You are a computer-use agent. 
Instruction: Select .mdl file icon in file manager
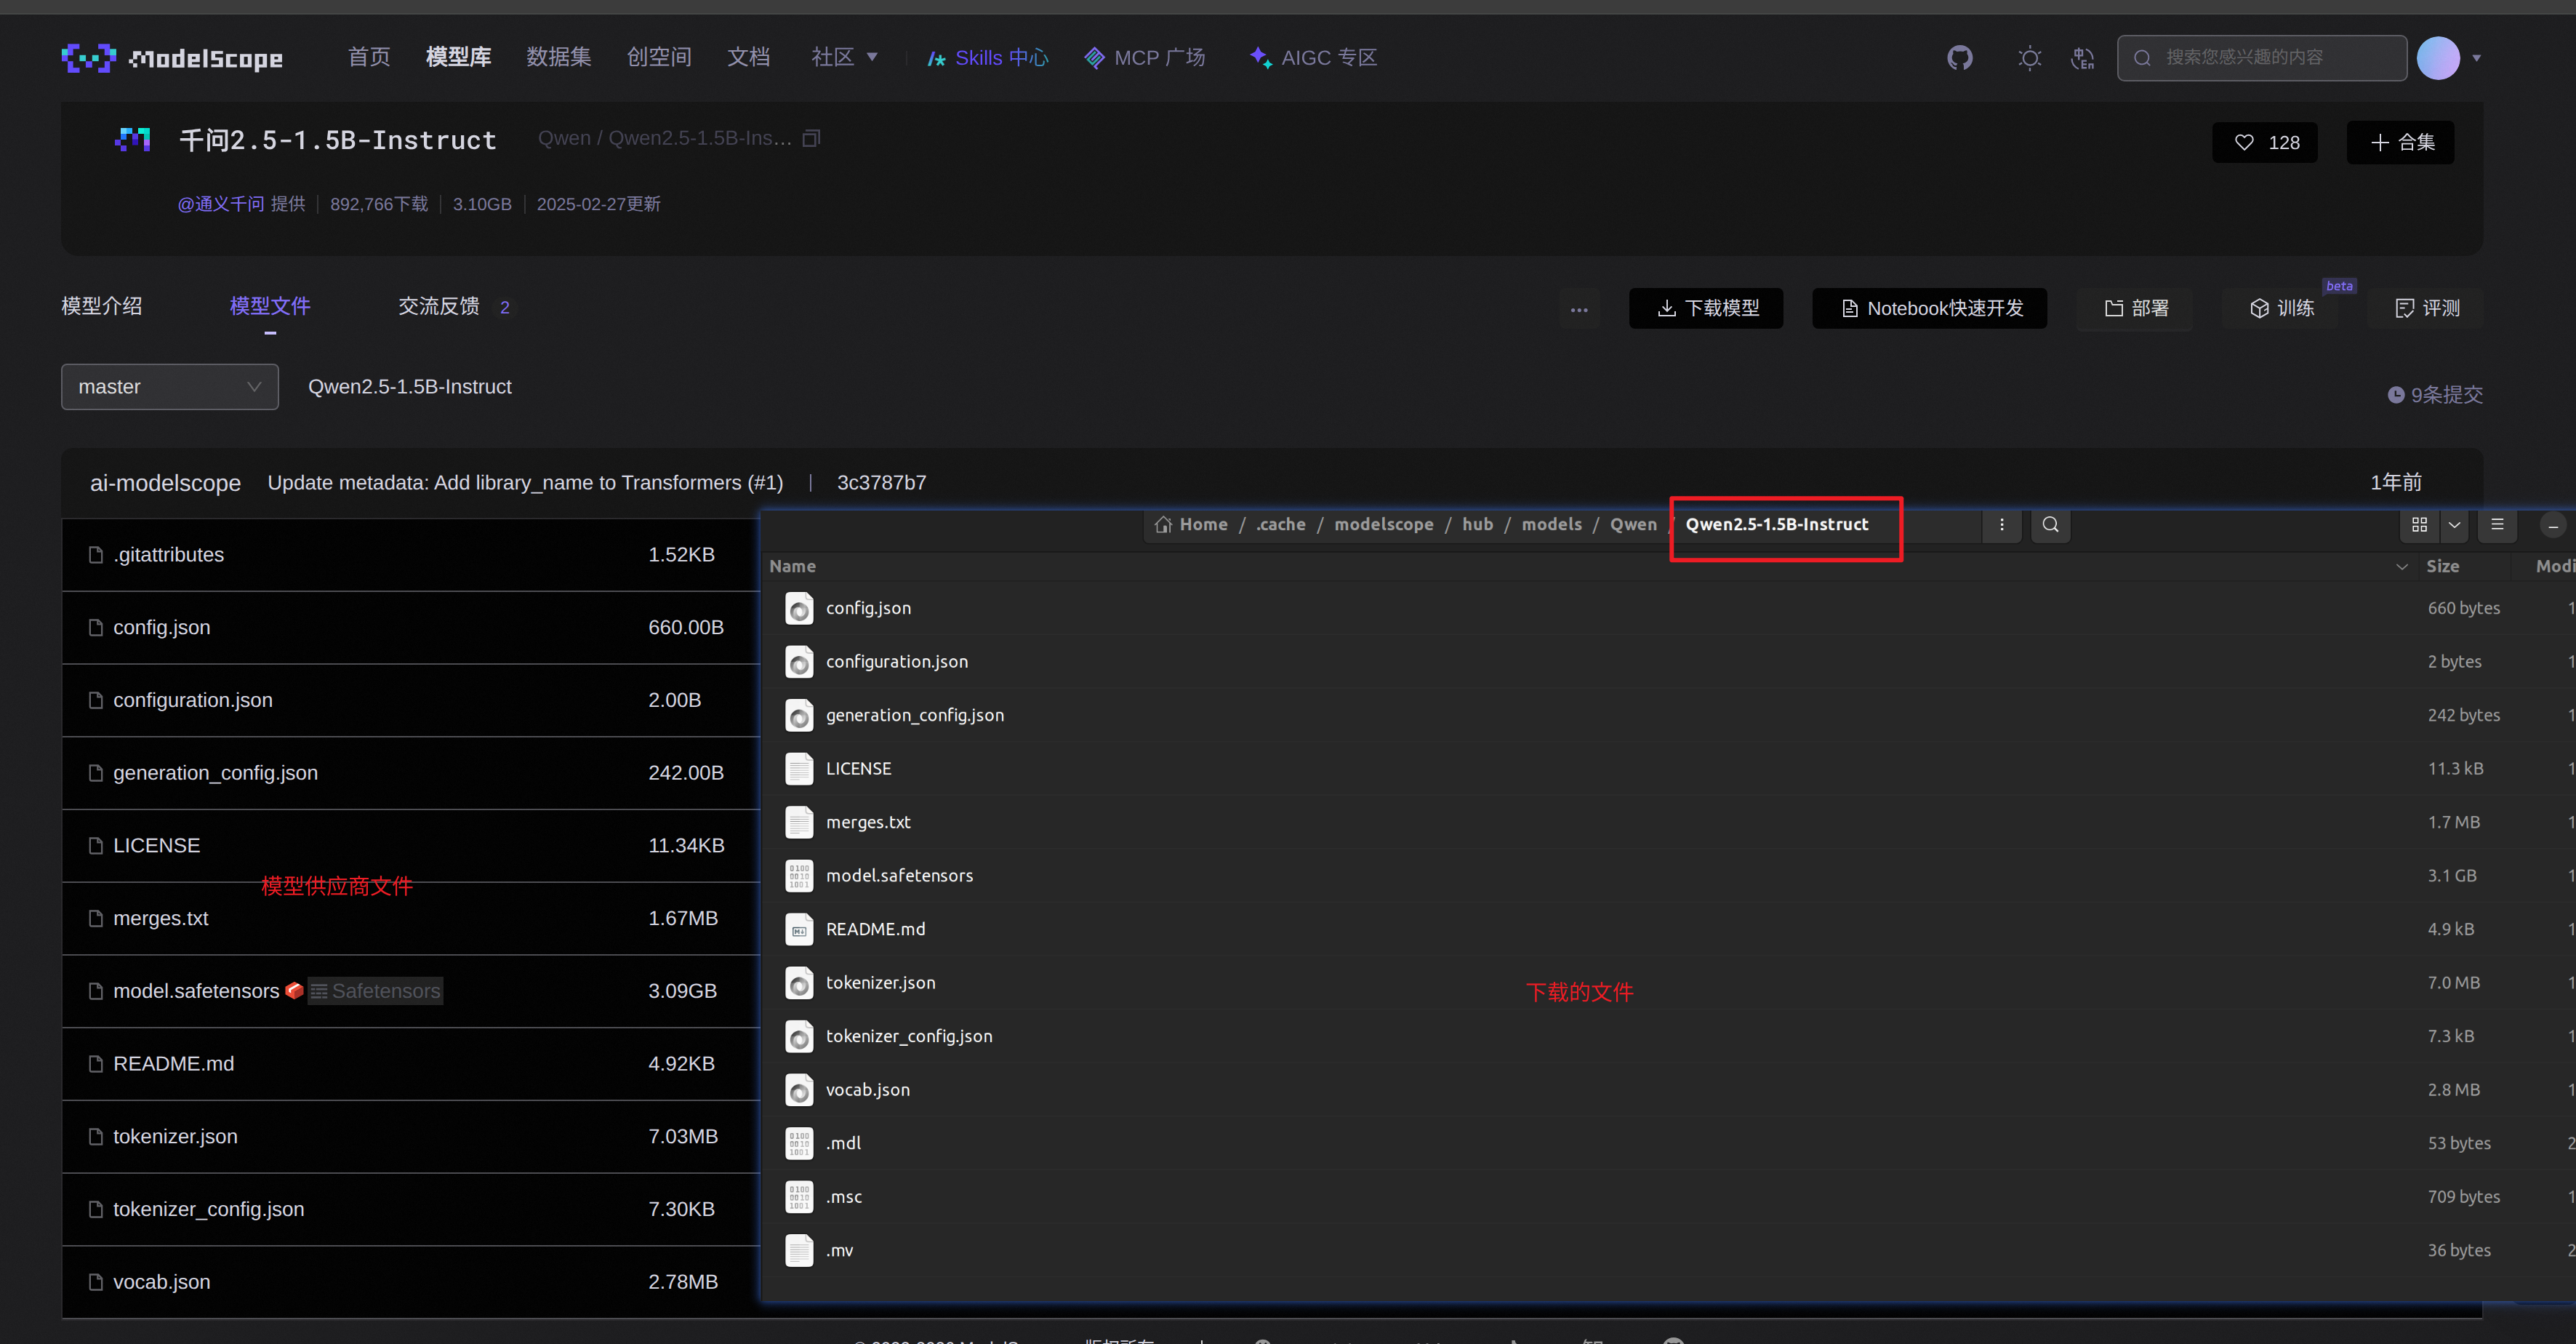click(x=799, y=1143)
